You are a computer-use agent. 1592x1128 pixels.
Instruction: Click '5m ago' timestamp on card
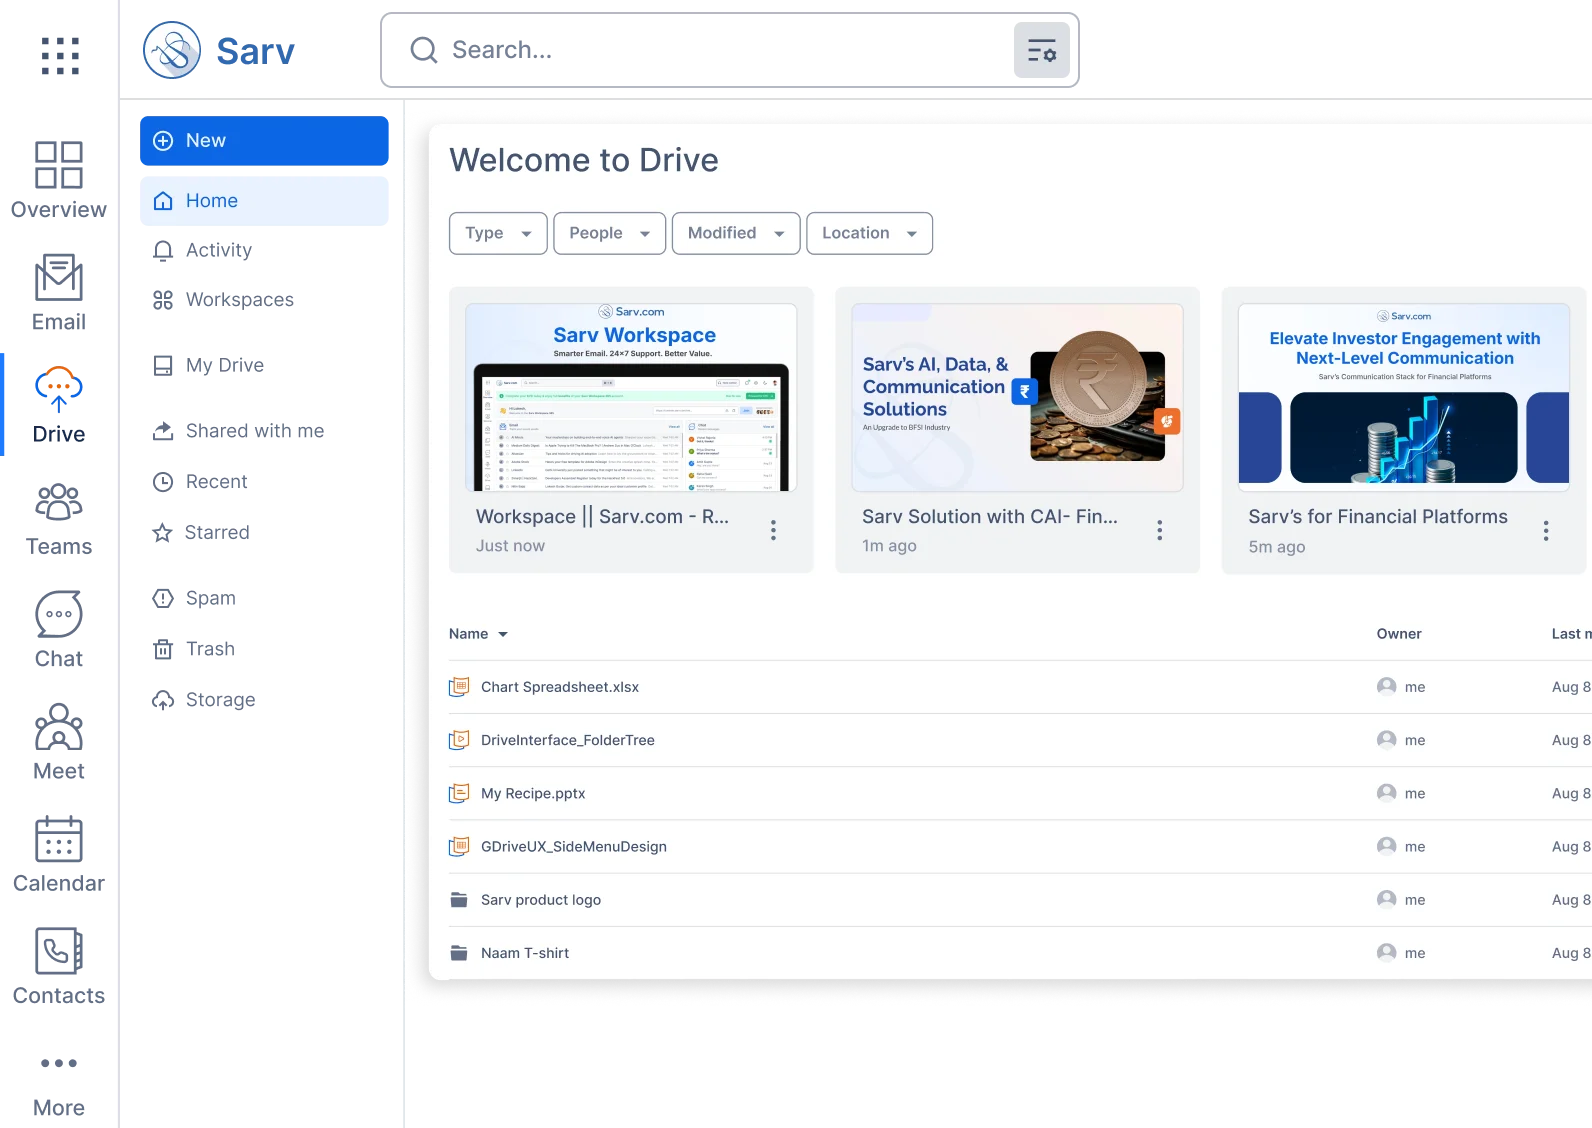pos(1276,547)
